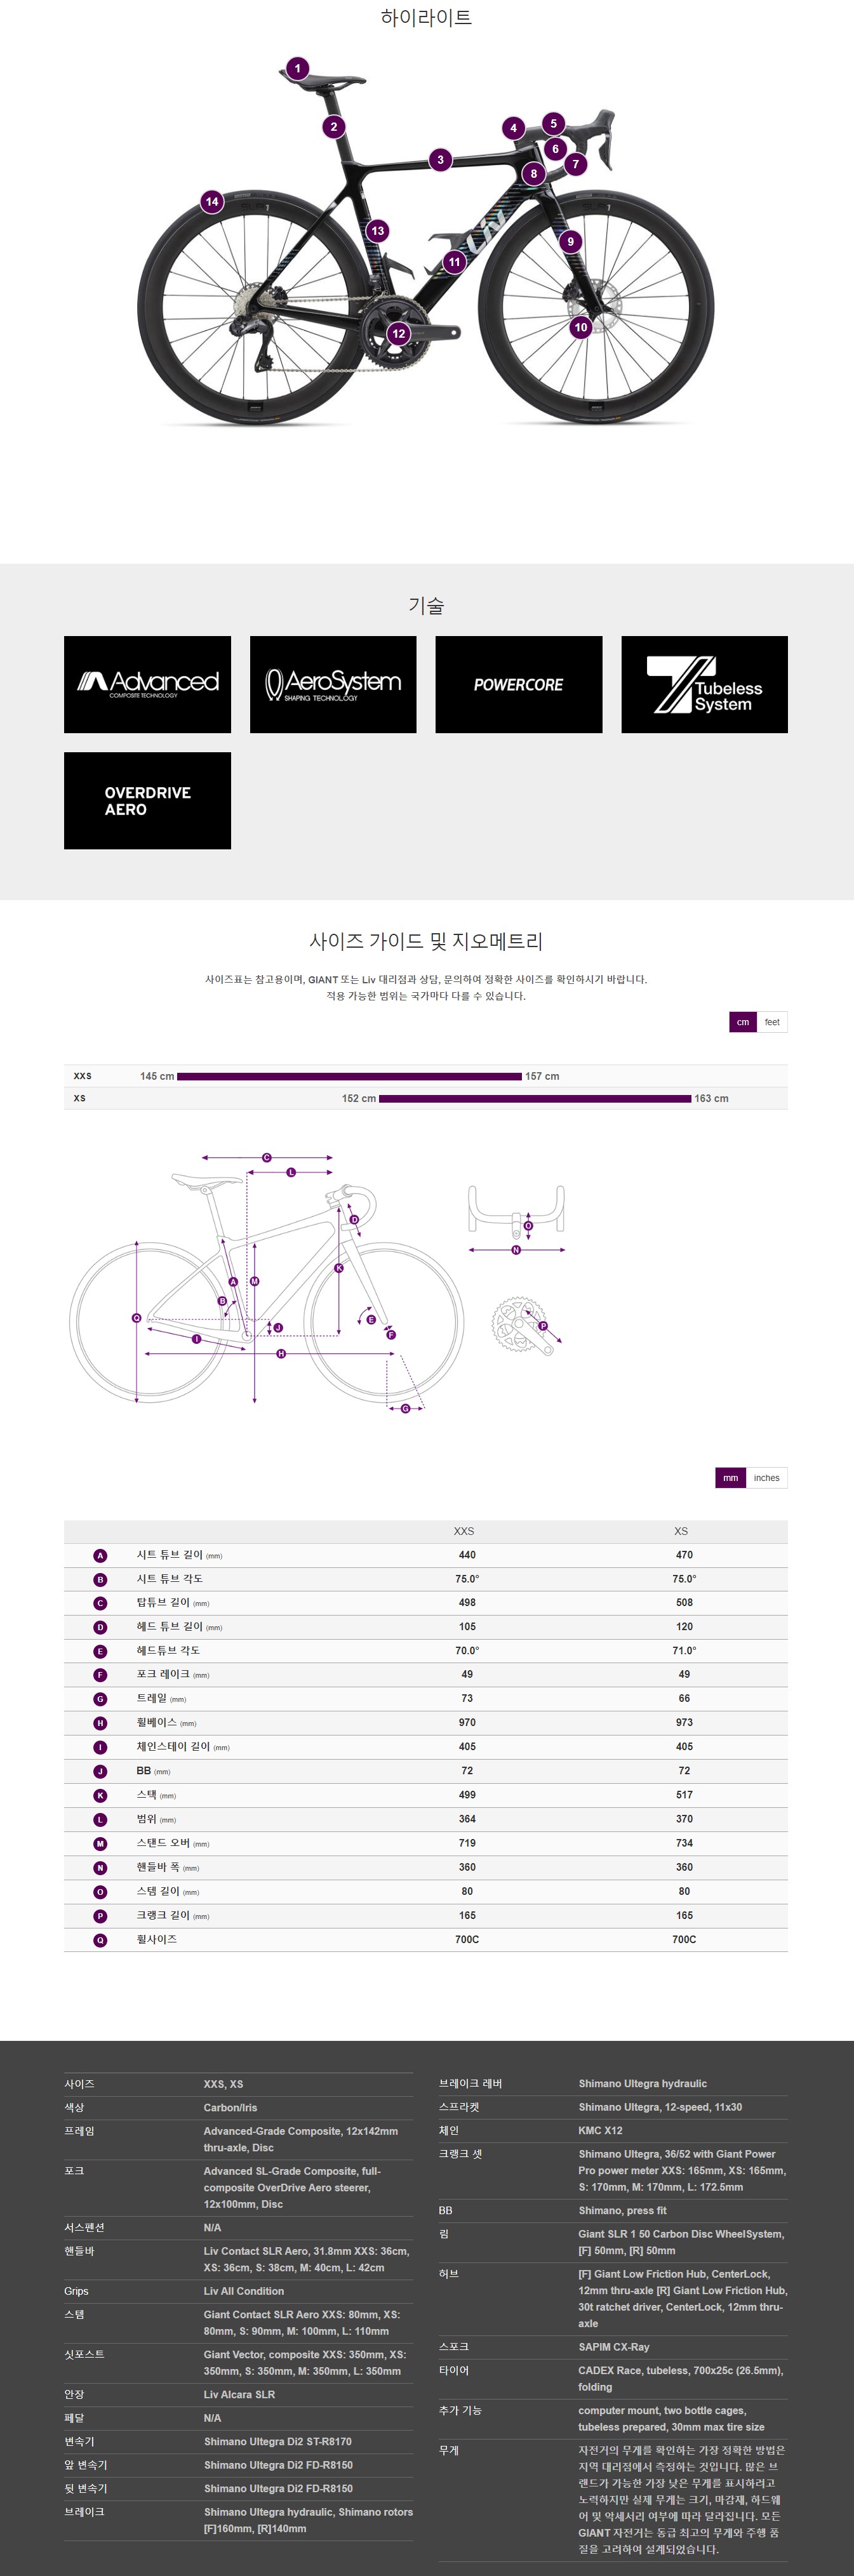Click the XS column header in geometry table
Screen dimensions: 854x2576
pos(681,1531)
